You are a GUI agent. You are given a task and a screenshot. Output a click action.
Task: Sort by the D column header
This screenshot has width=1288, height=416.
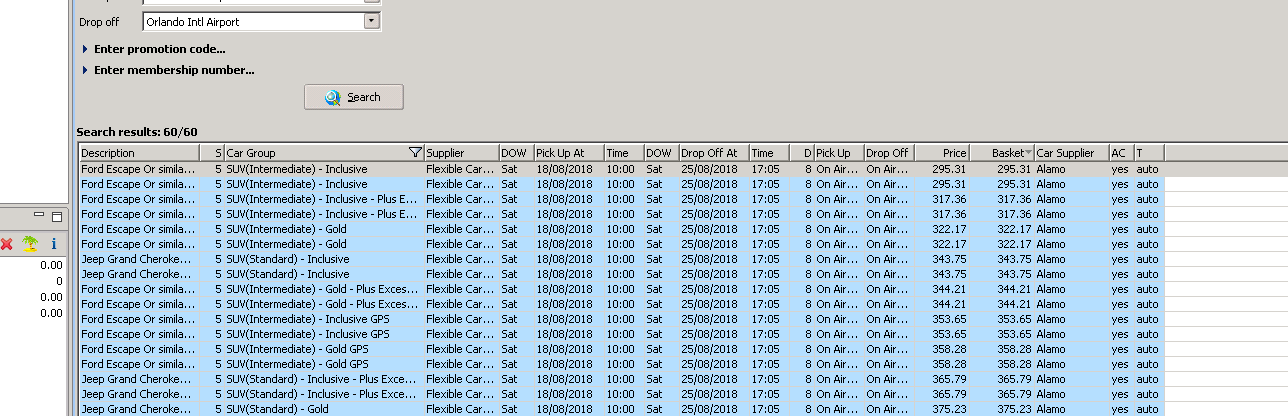[801, 153]
